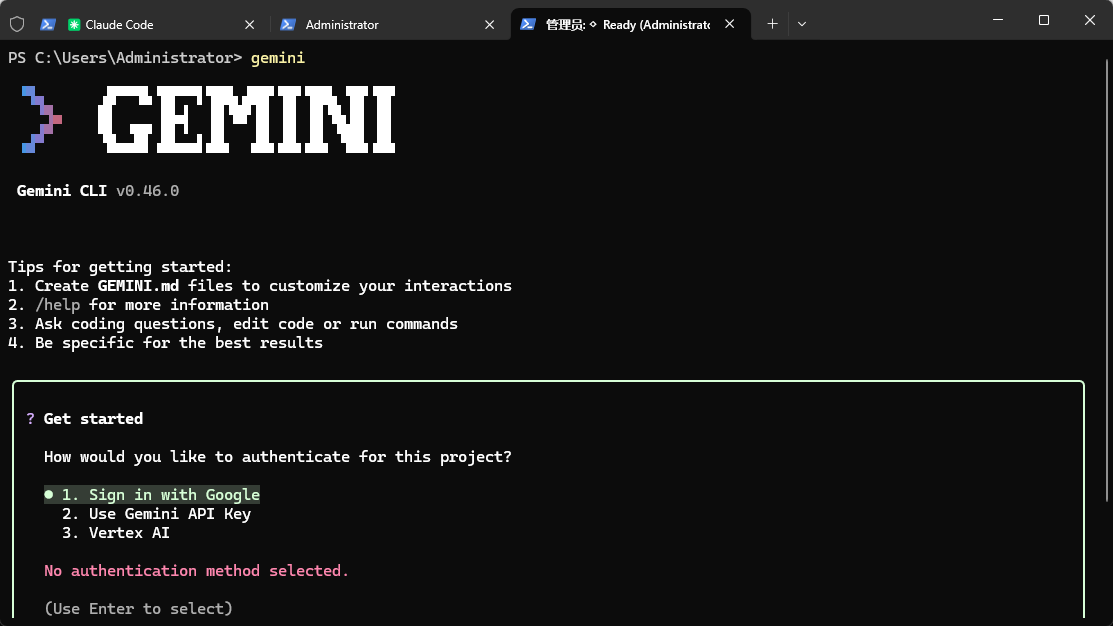Click 'Tips for getting started:' line
The width and height of the screenshot is (1113, 626).
coord(120,267)
